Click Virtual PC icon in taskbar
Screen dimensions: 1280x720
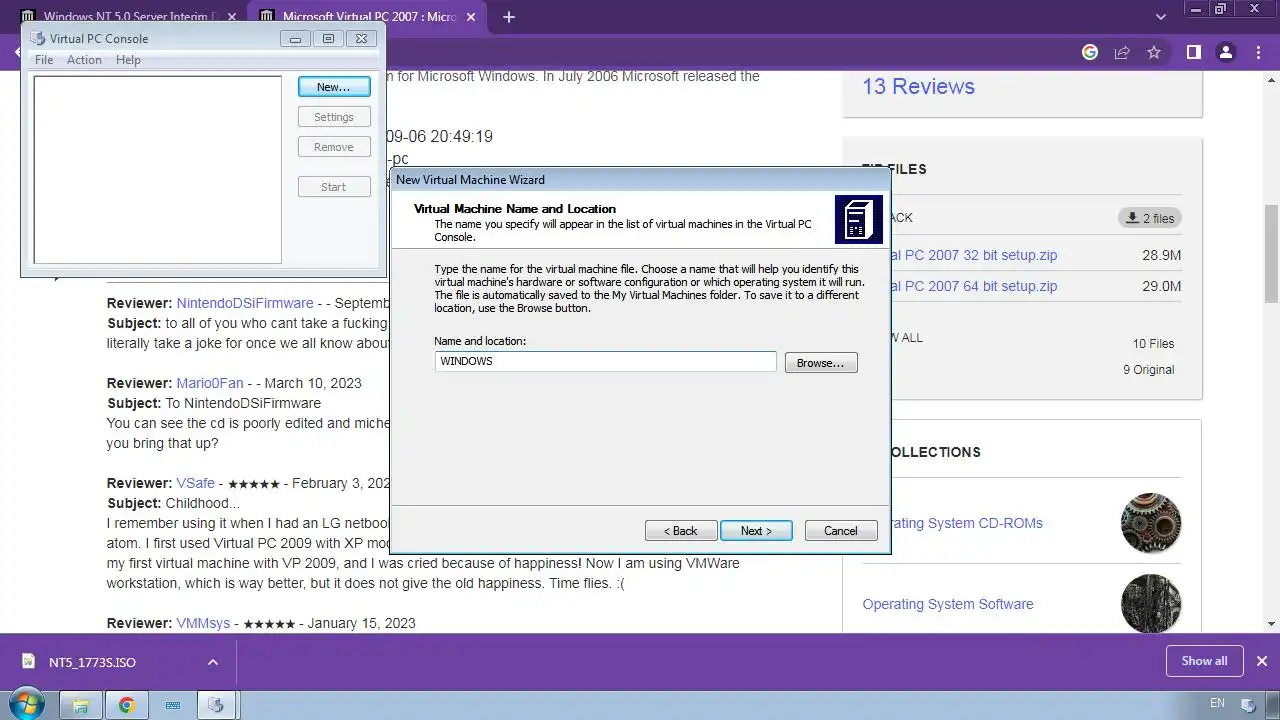click(x=216, y=705)
